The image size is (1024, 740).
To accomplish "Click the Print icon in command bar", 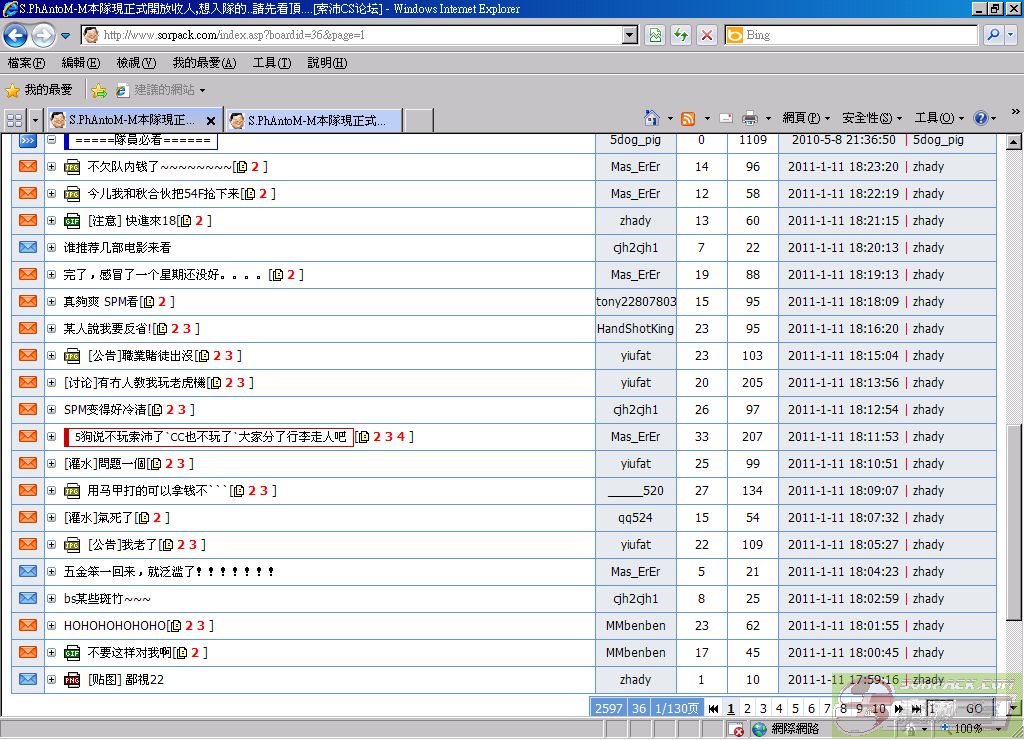I will tap(750, 118).
